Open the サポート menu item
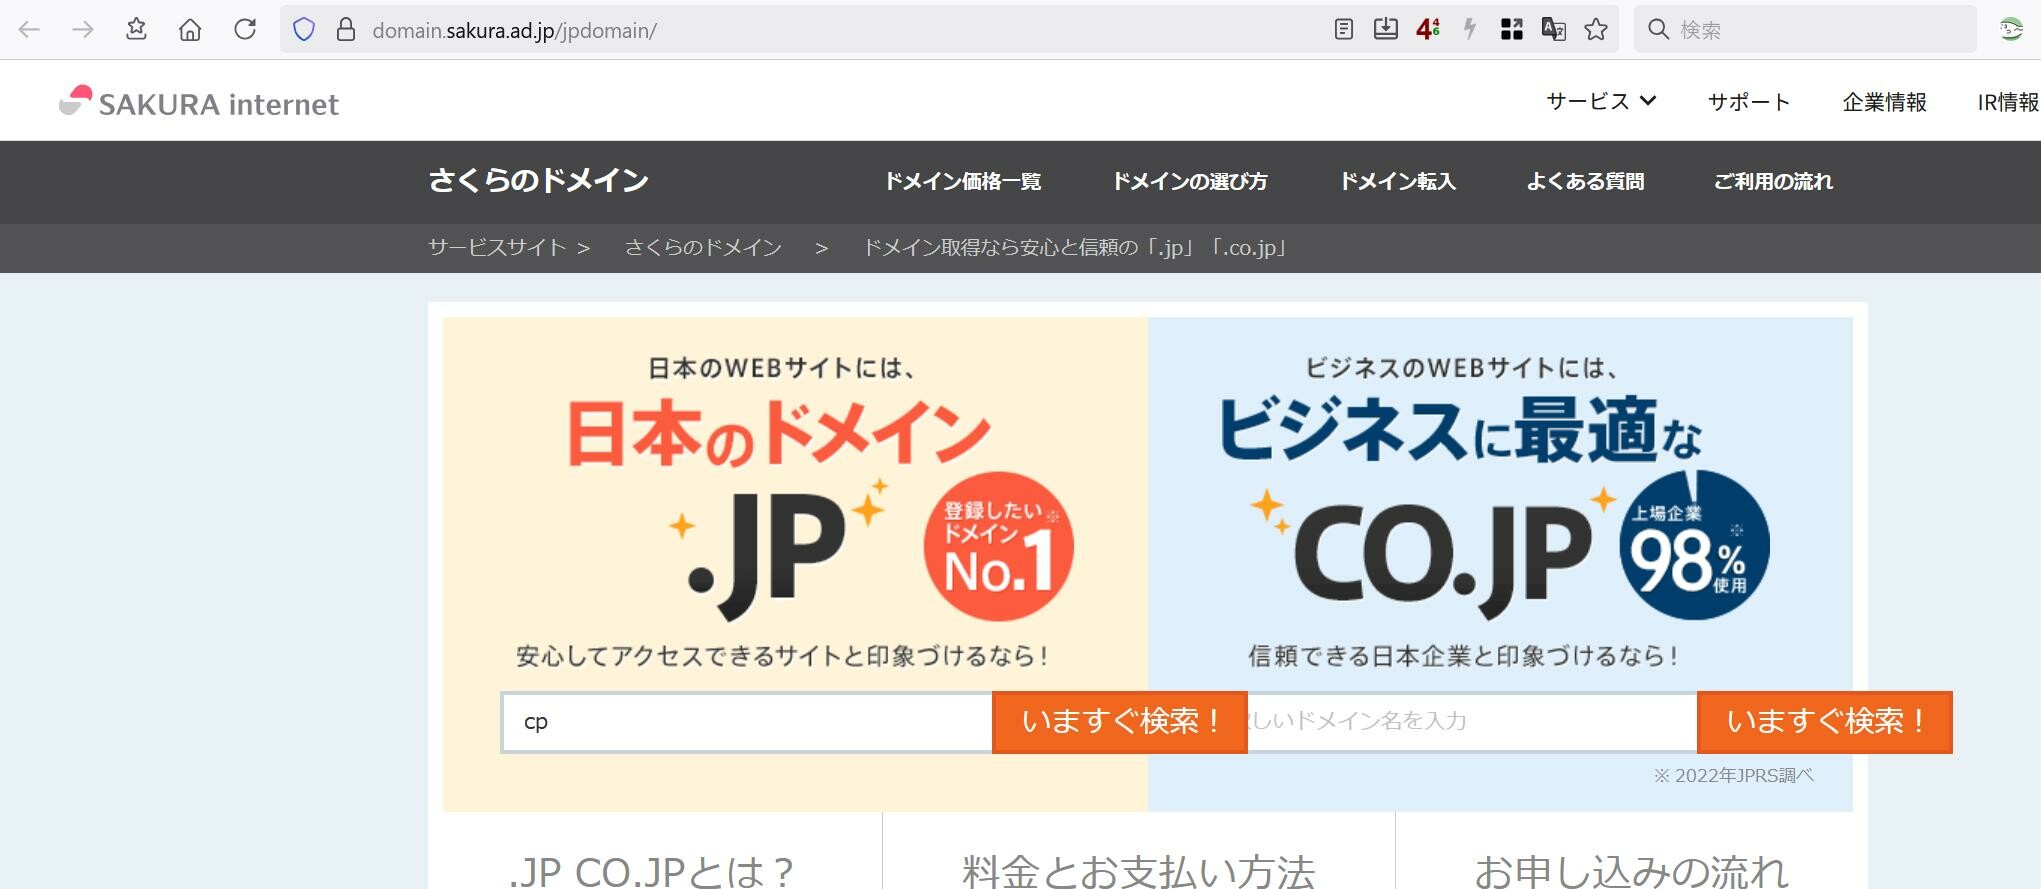This screenshot has height=889, width=2041. [1749, 102]
